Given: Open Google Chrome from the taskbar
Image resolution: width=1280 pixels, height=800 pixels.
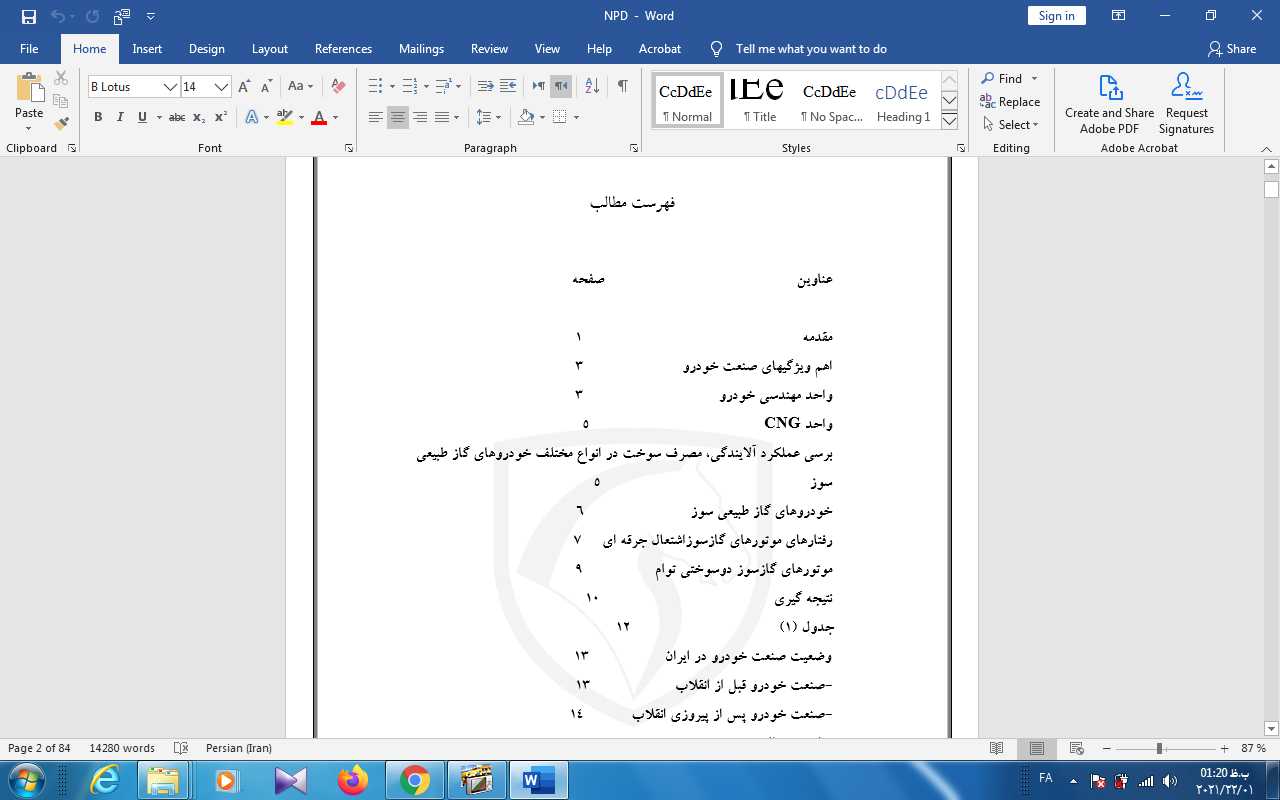Looking at the screenshot, I should (x=415, y=780).
